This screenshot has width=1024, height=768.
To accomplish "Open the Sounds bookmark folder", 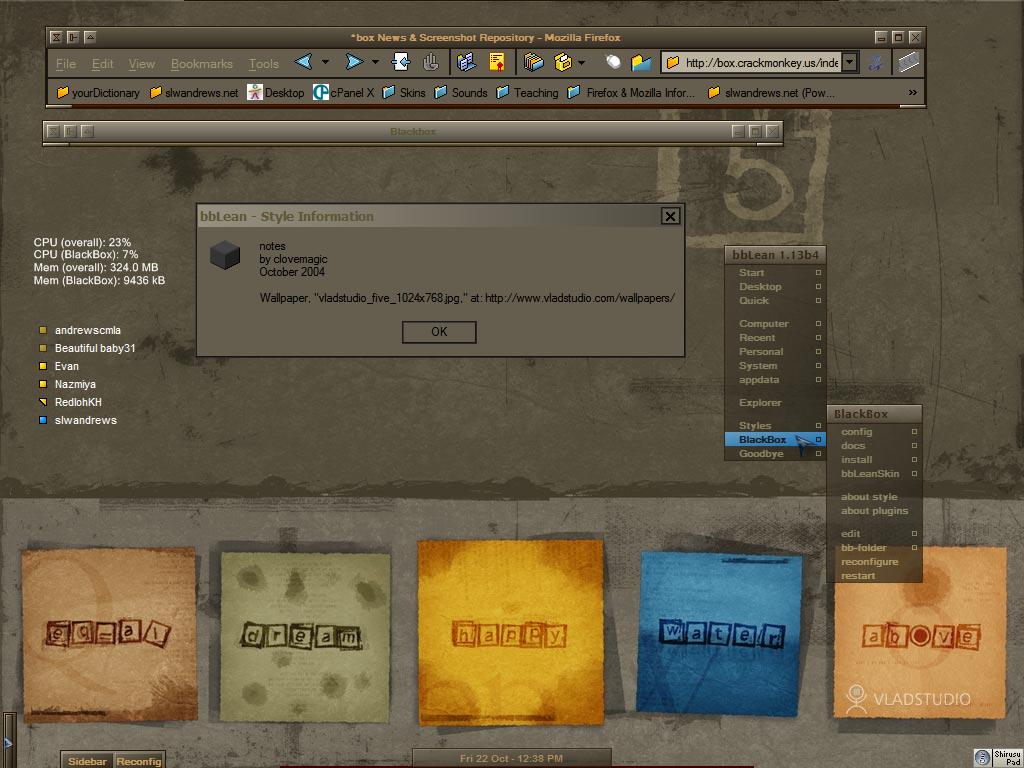I will coord(461,93).
